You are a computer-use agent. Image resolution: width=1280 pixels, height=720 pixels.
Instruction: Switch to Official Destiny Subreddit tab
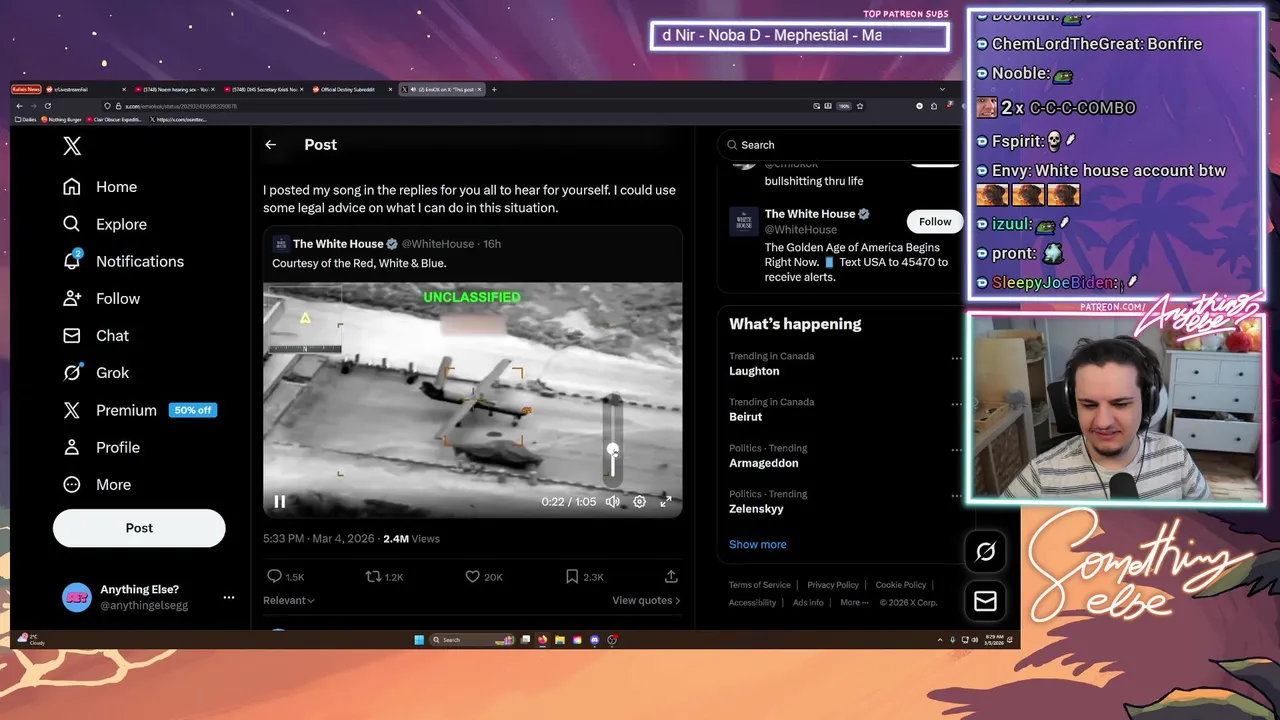[352, 89]
